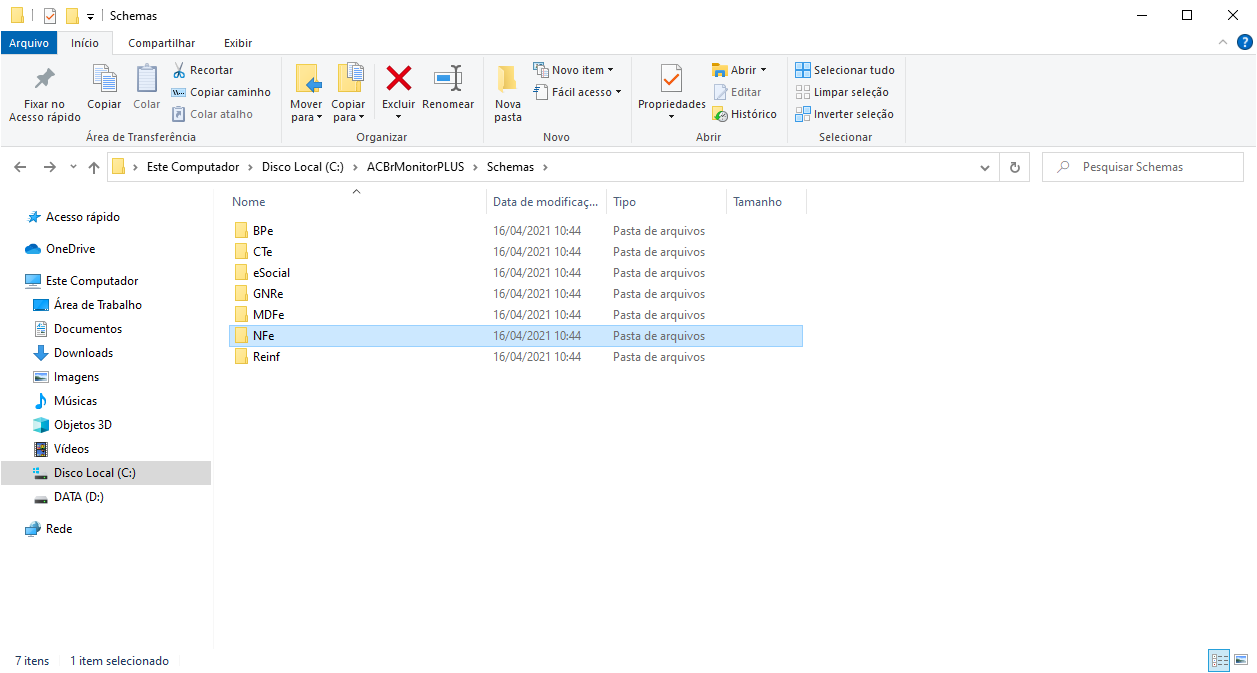Create a folder with the Nova pasta icon
The height and width of the screenshot is (673, 1257).
coord(508,79)
